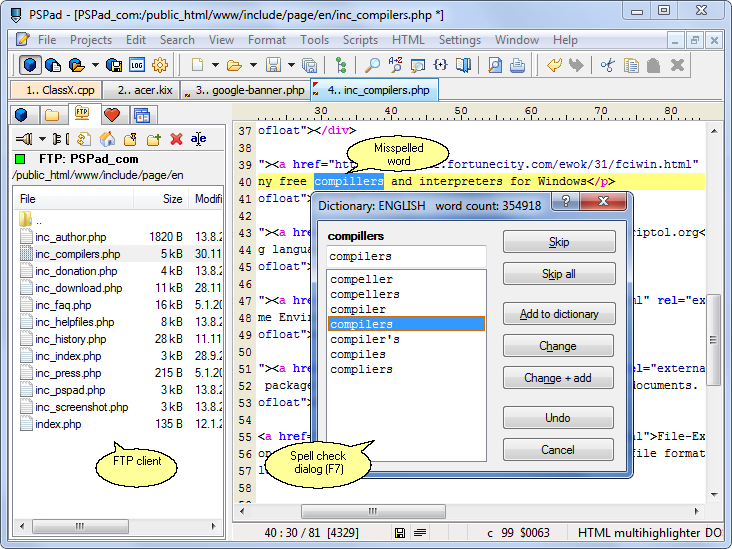This screenshot has height=549, width=732.
Task: Click the print icon
Action: [517, 65]
